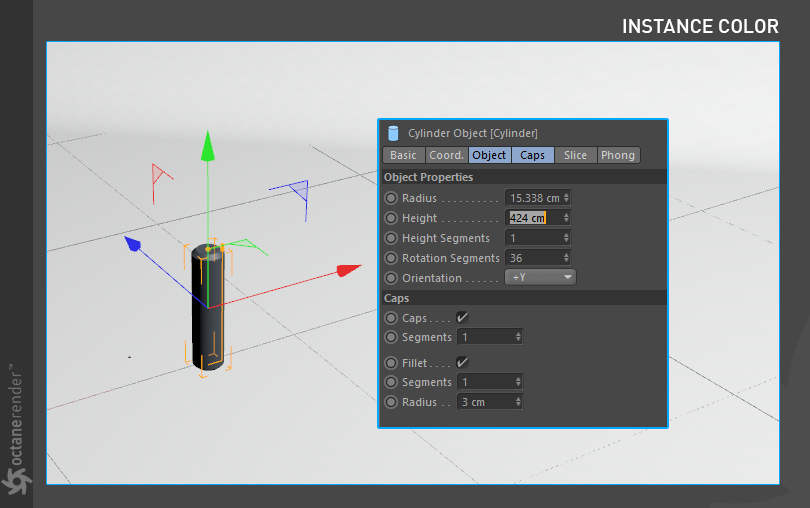Switch to the Coord. tab

pyautogui.click(x=446, y=155)
